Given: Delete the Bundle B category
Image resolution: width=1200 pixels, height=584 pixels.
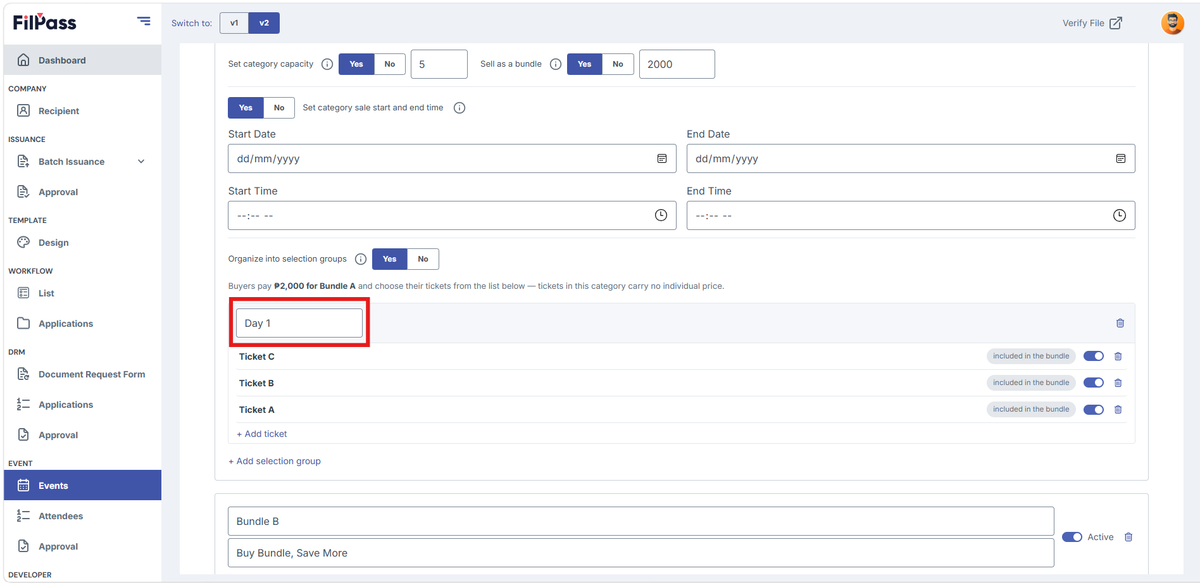Looking at the screenshot, I should (1128, 537).
